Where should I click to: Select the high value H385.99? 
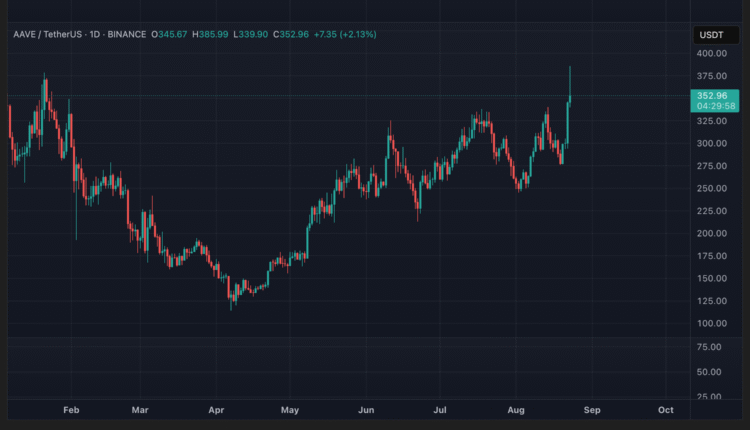click(x=214, y=34)
